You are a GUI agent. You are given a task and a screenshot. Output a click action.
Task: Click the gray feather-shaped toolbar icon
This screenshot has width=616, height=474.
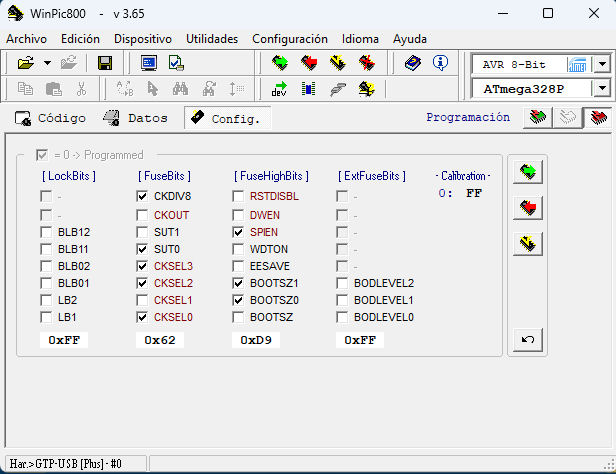pos(338,89)
